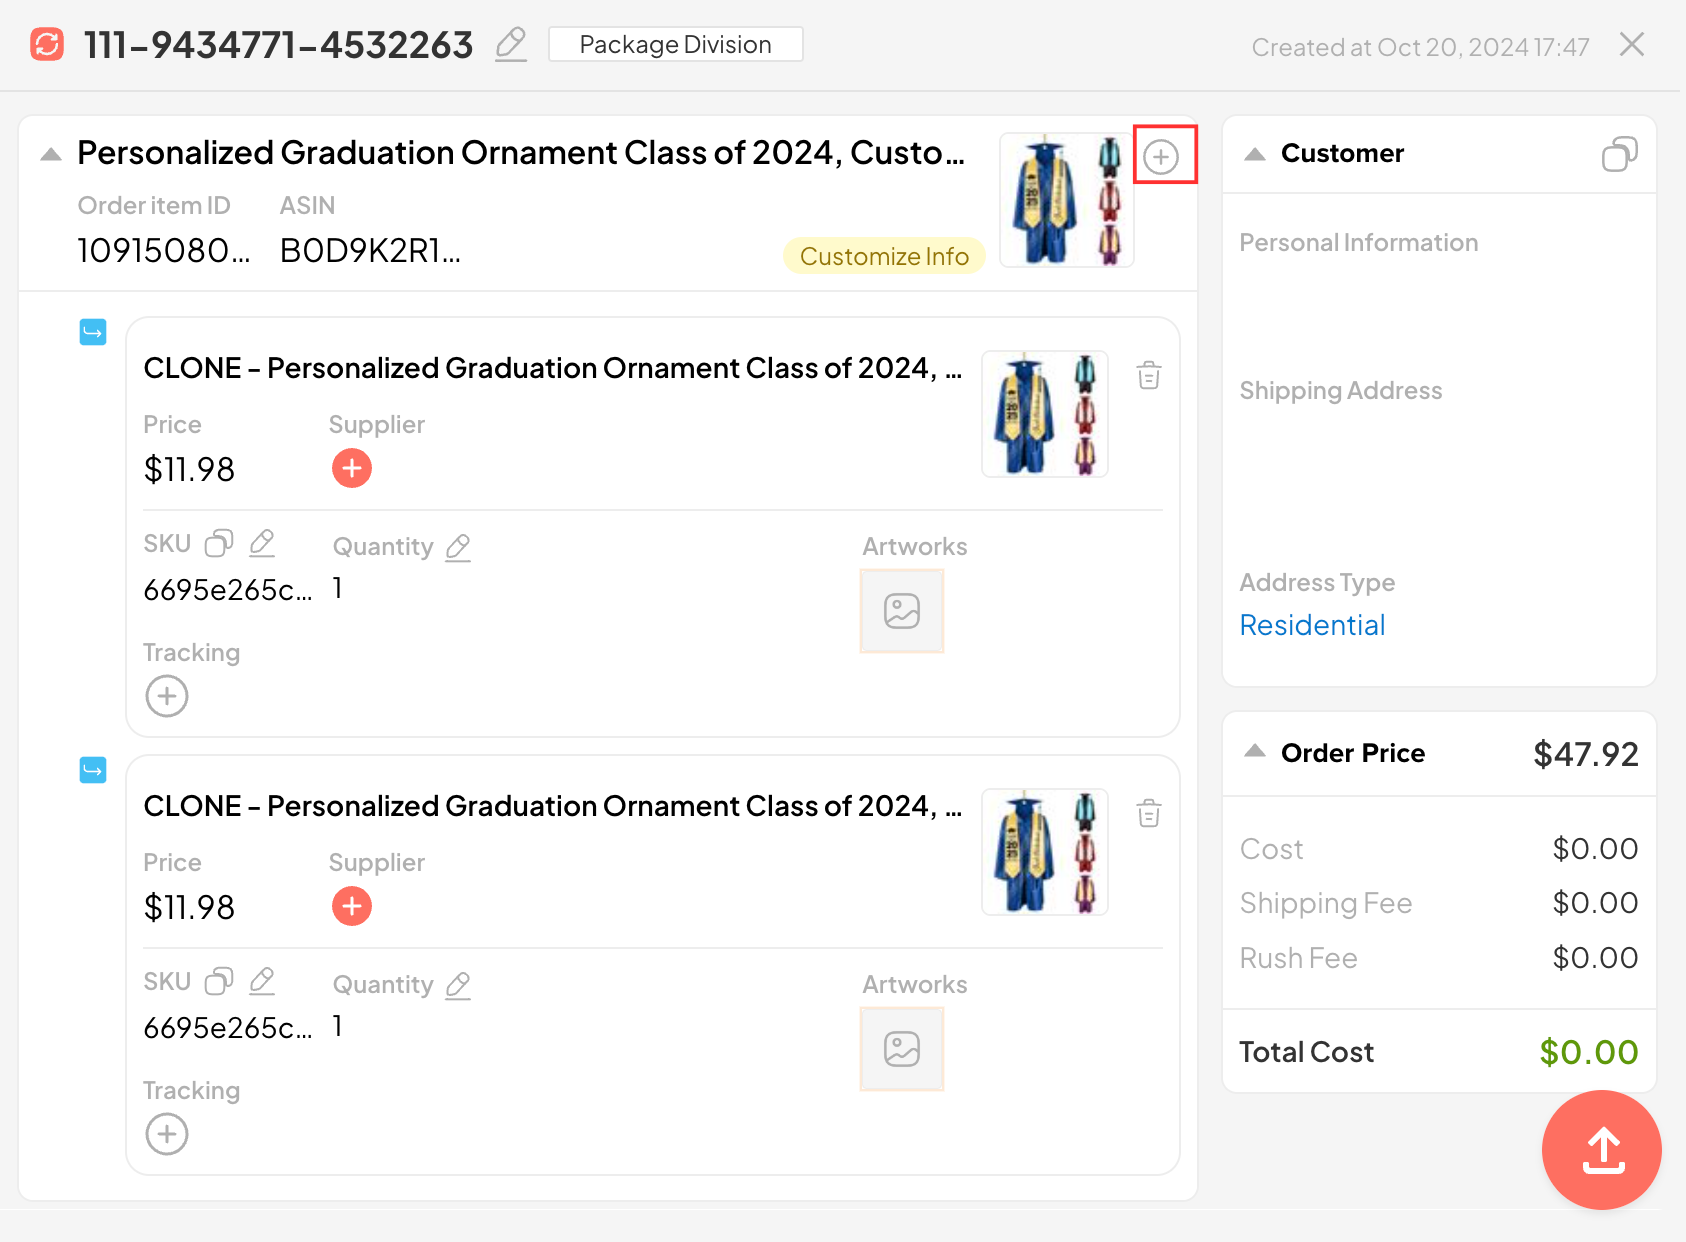Click the orange sync icon beside order number
The height and width of the screenshot is (1242, 1686).
[x=47, y=45]
